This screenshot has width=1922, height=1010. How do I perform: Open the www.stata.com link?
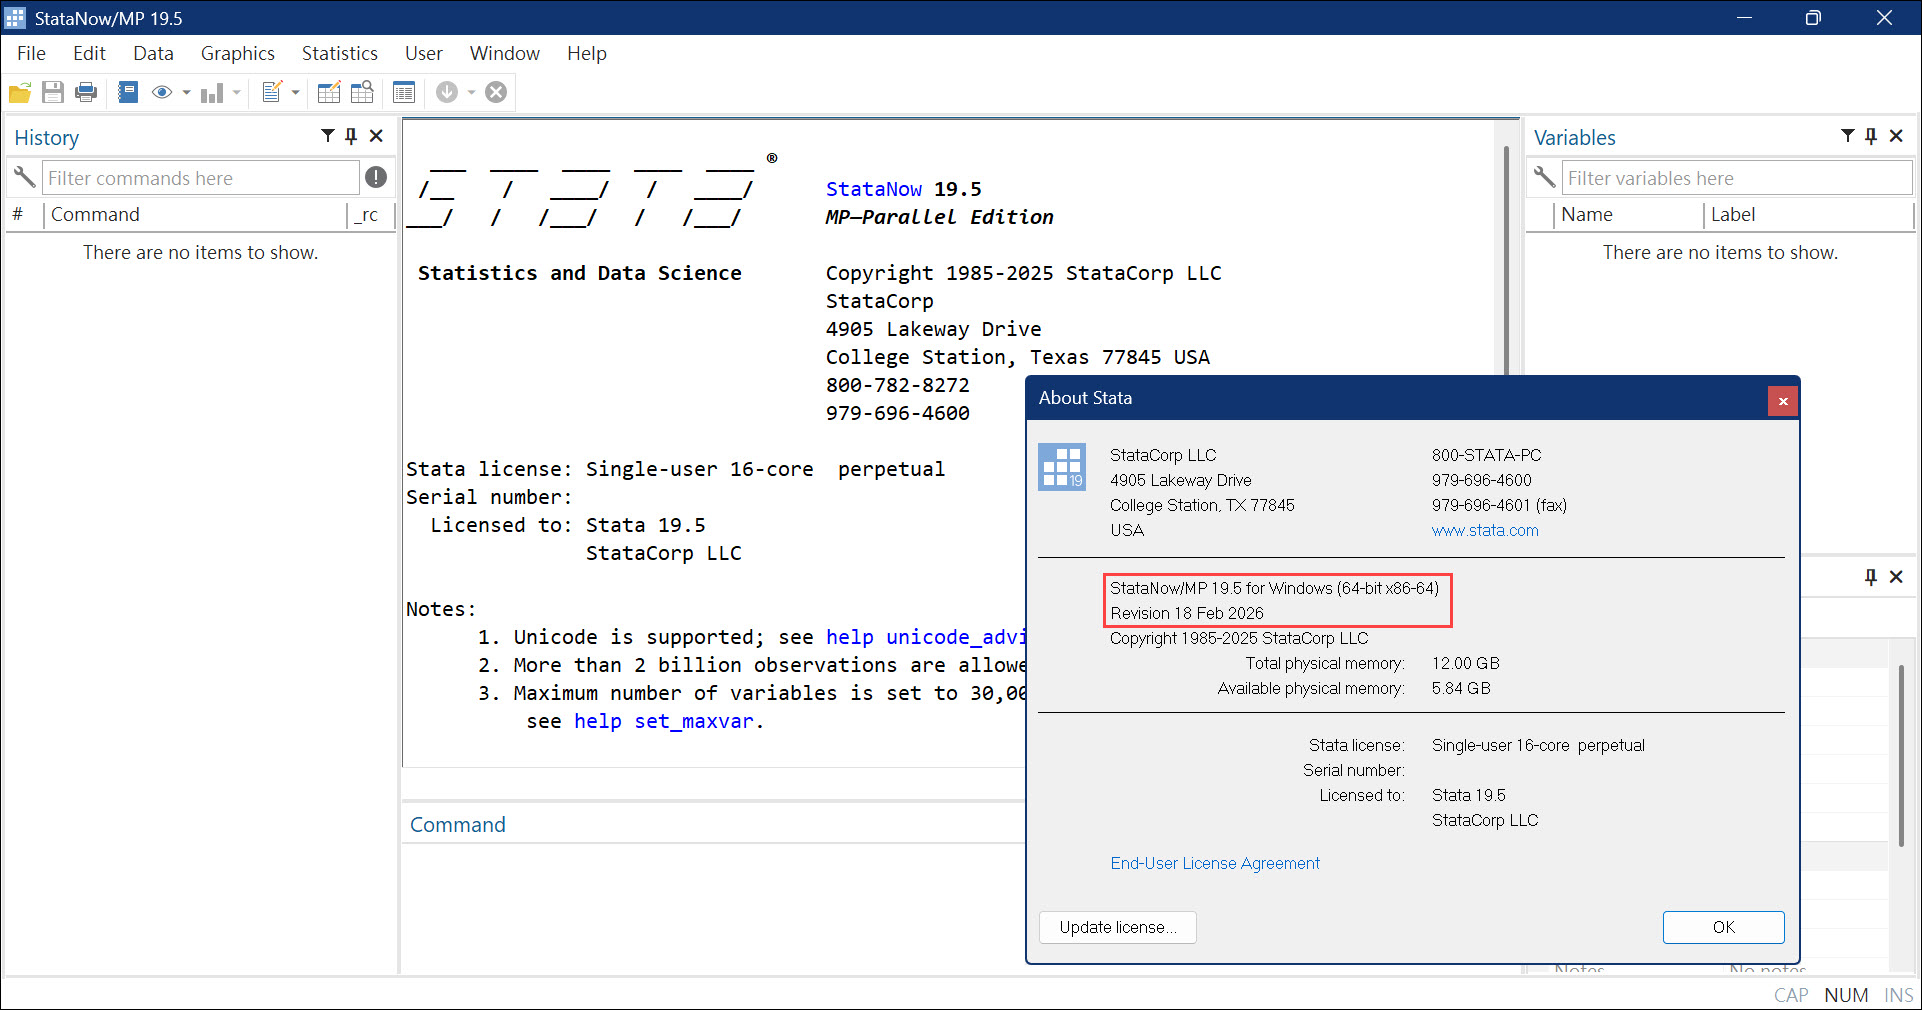1485,530
